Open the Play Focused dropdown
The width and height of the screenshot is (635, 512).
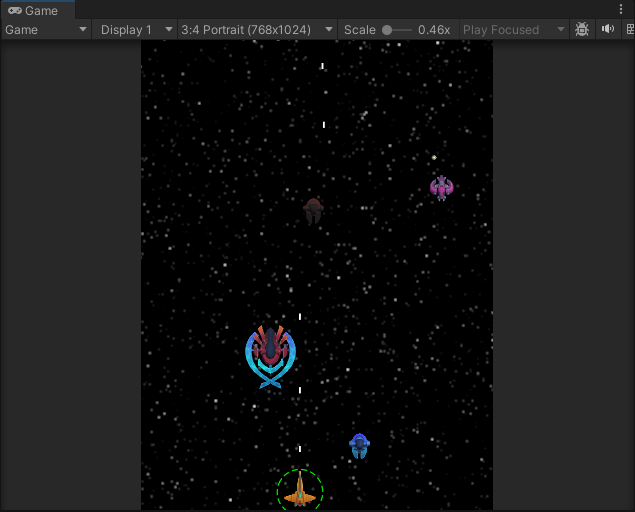[x=514, y=30]
